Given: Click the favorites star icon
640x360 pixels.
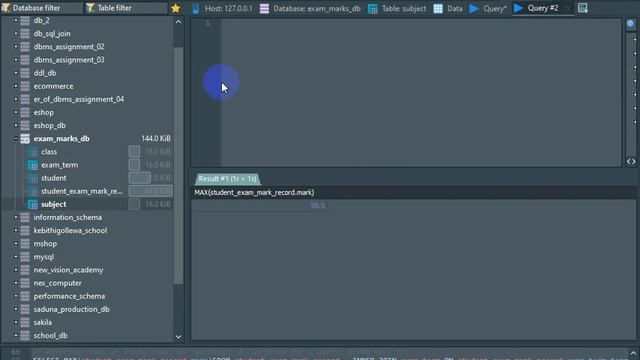Looking at the screenshot, I should (176, 8).
